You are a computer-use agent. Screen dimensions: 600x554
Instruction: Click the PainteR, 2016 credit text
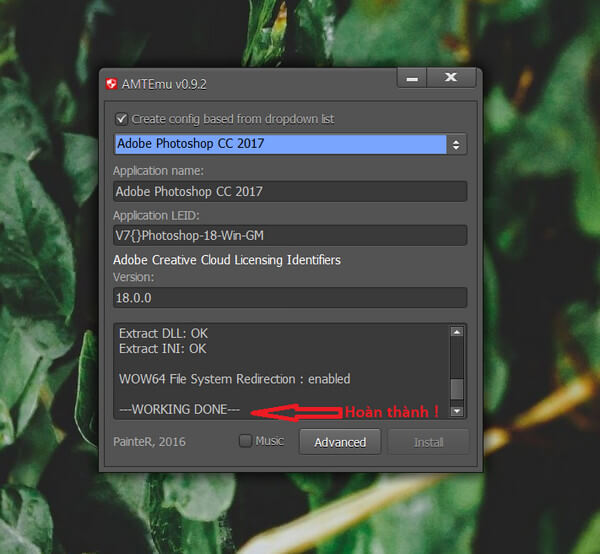pyautogui.click(x=149, y=442)
